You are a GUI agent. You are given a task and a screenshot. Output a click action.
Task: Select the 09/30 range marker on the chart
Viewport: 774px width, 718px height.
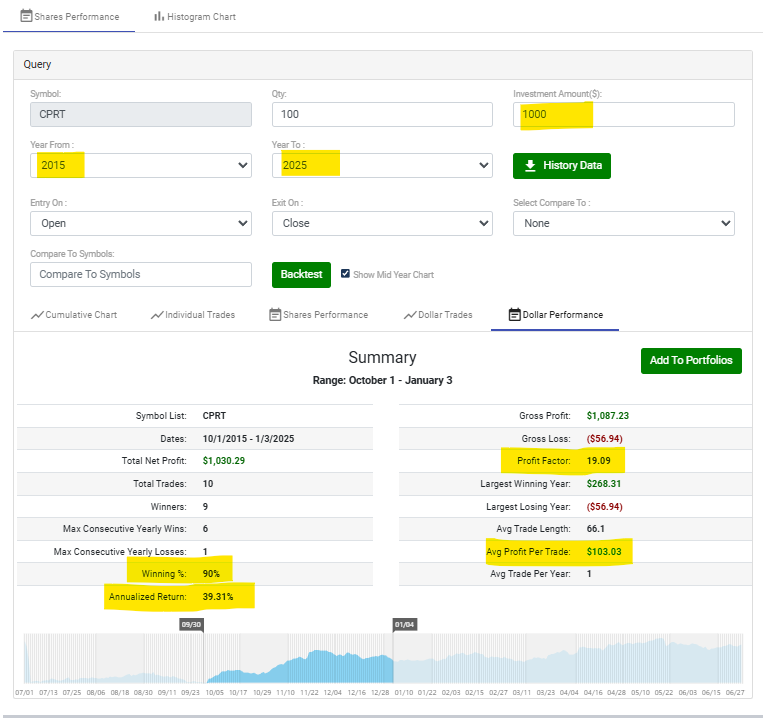(x=191, y=624)
